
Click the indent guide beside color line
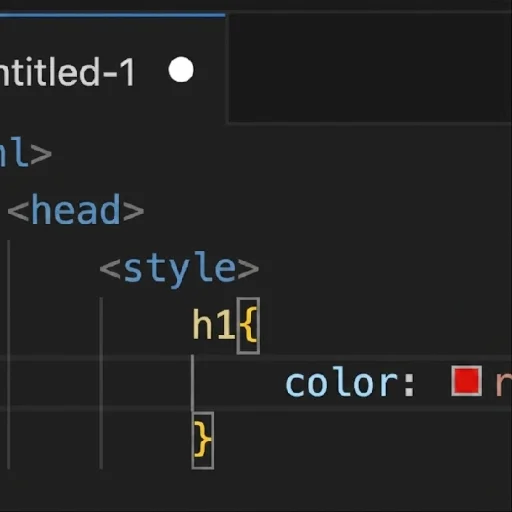coord(192,383)
